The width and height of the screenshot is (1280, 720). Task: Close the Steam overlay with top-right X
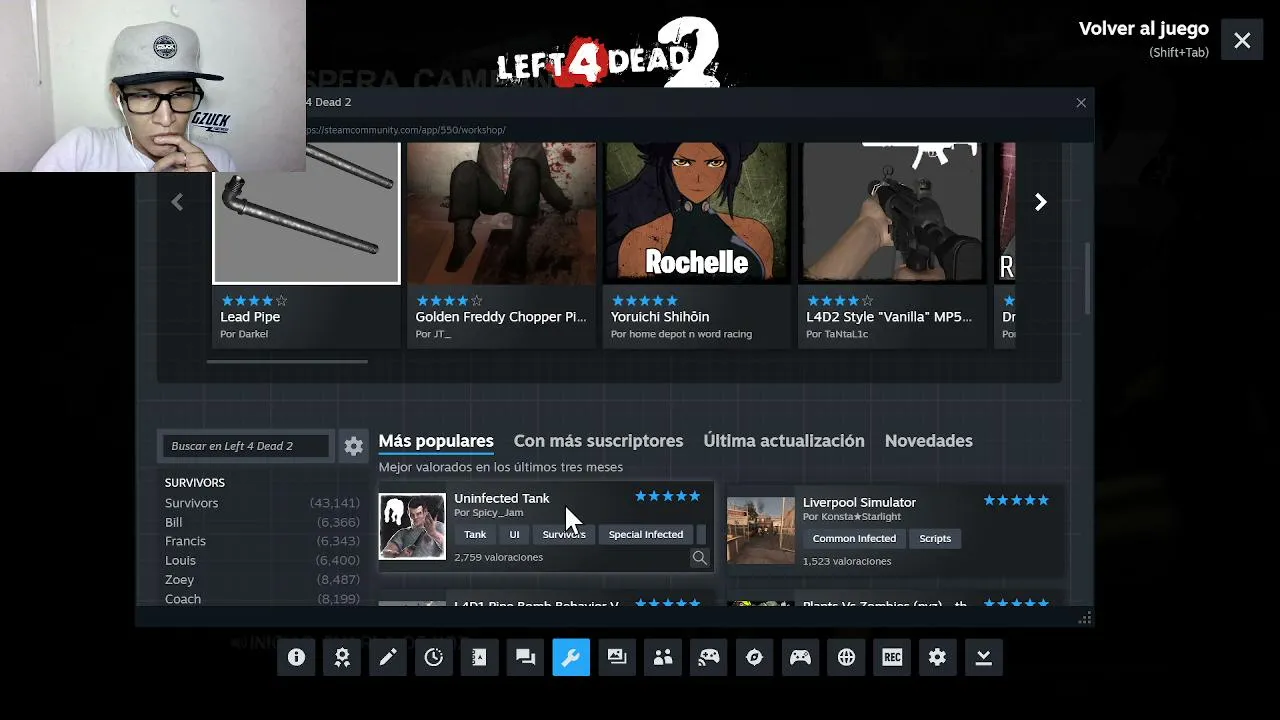pos(1242,41)
